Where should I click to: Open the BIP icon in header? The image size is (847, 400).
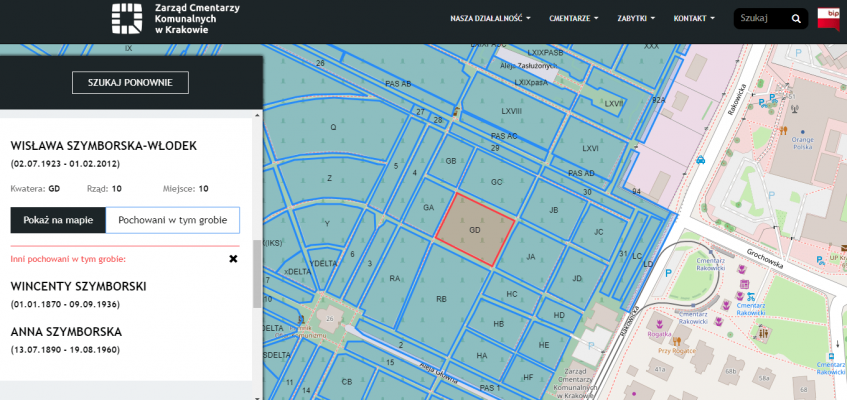pos(829,18)
